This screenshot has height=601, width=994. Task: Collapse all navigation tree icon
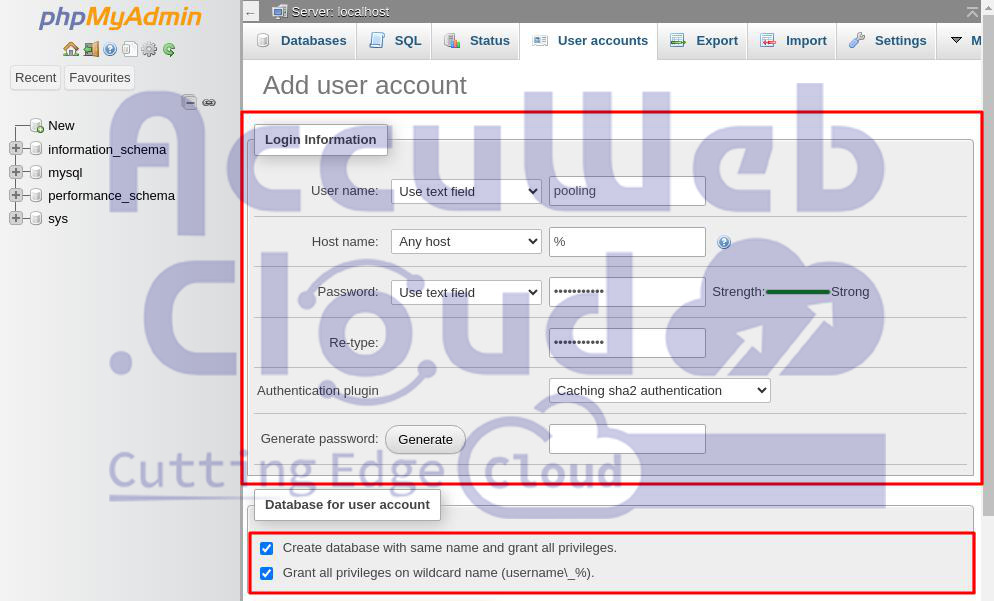(x=189, y=102)
